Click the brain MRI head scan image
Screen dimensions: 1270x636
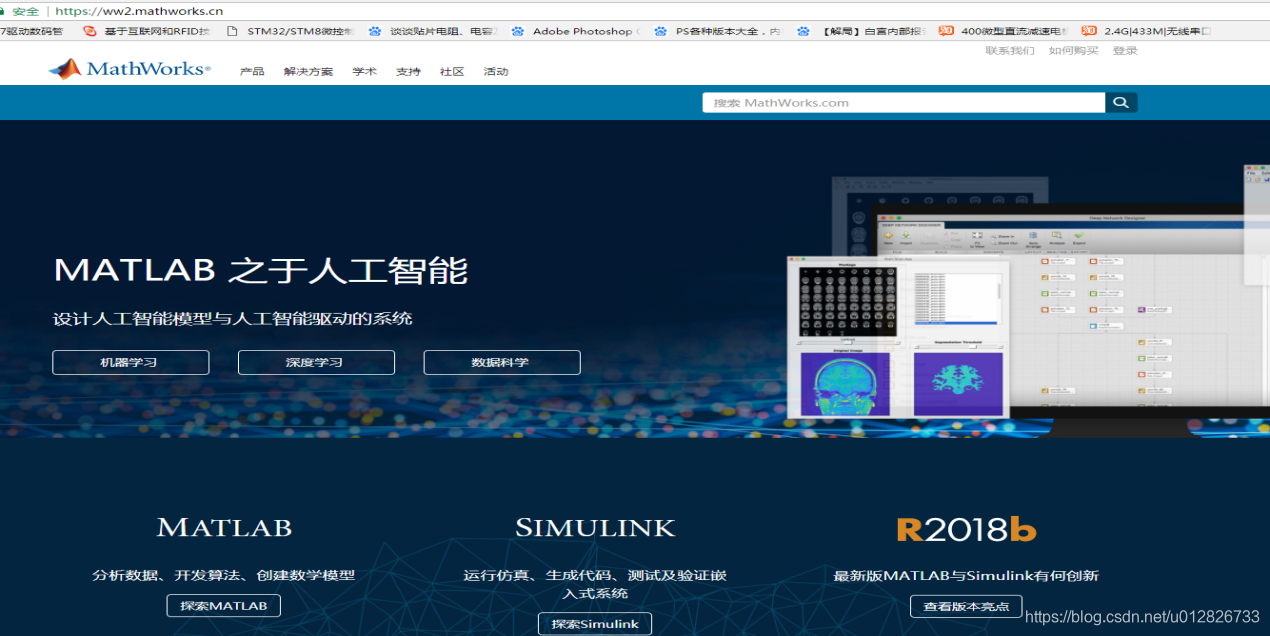(847, 385)
